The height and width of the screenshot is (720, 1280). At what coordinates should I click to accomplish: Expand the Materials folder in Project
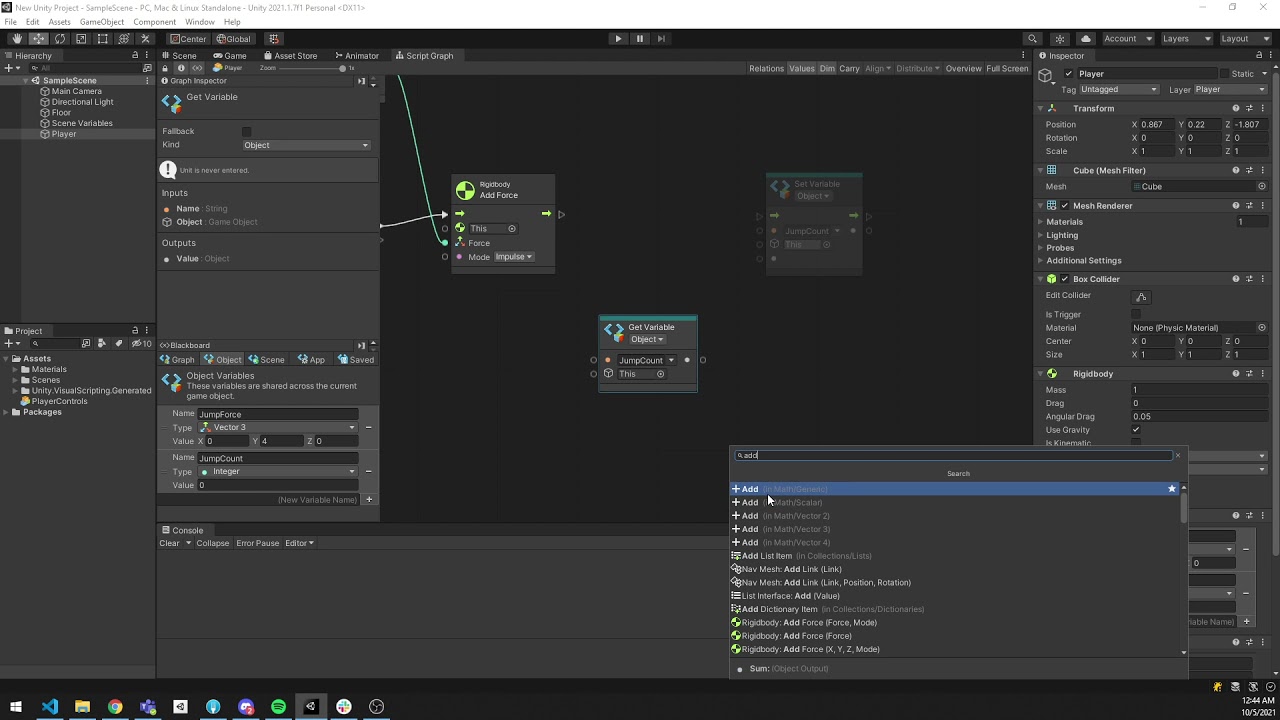click(x=17, y=369)
